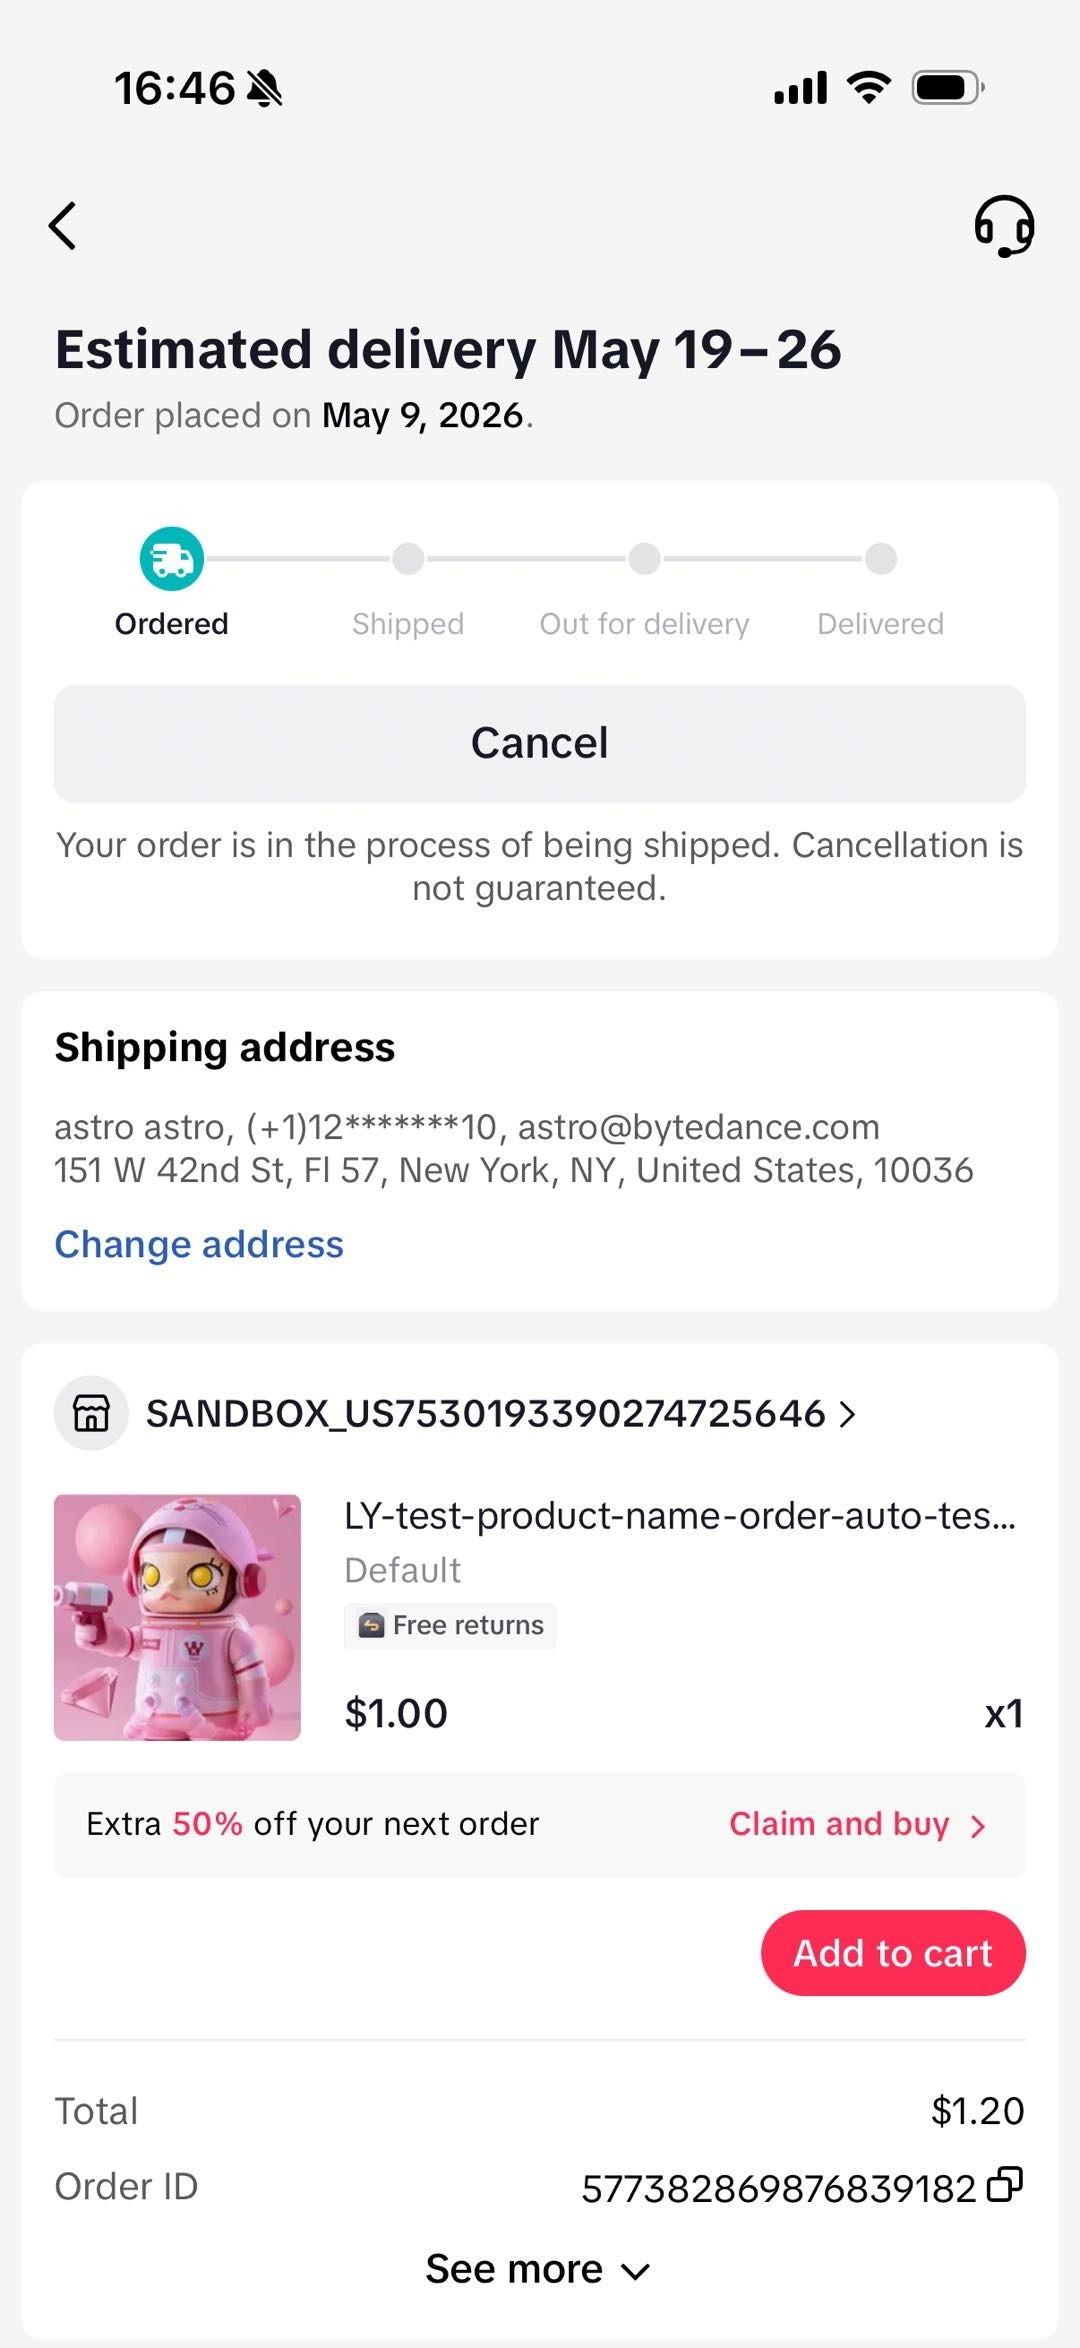The height and width of the screenshot is (2348, 1080).
Task: Open the pink astronaut product thumbnail
Action: (x=177, y=1617)
